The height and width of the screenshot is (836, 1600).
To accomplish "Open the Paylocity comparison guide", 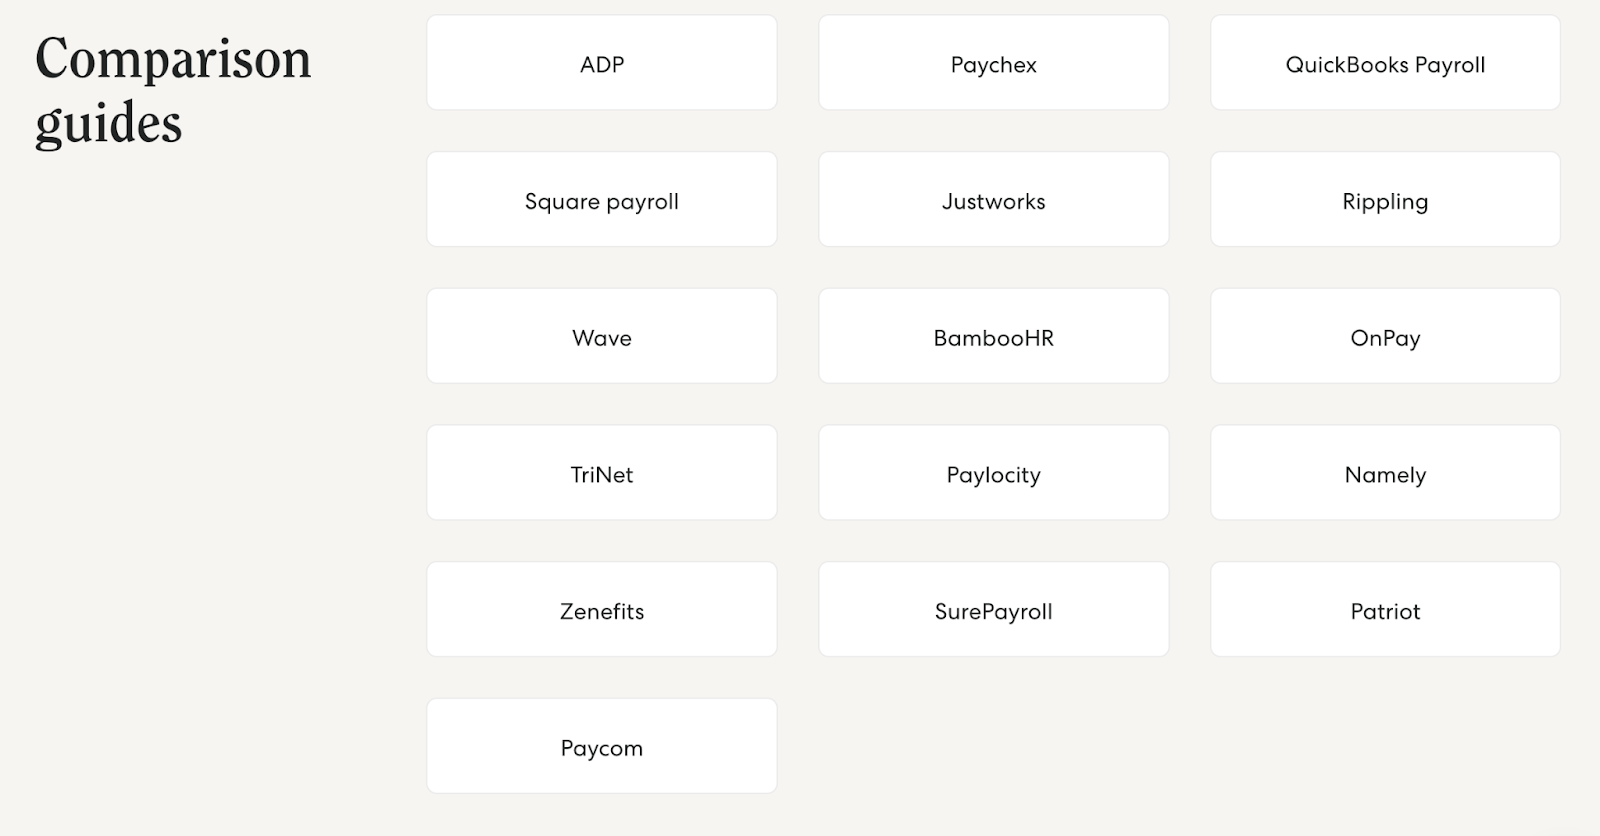I will click(x=994, y=472).
